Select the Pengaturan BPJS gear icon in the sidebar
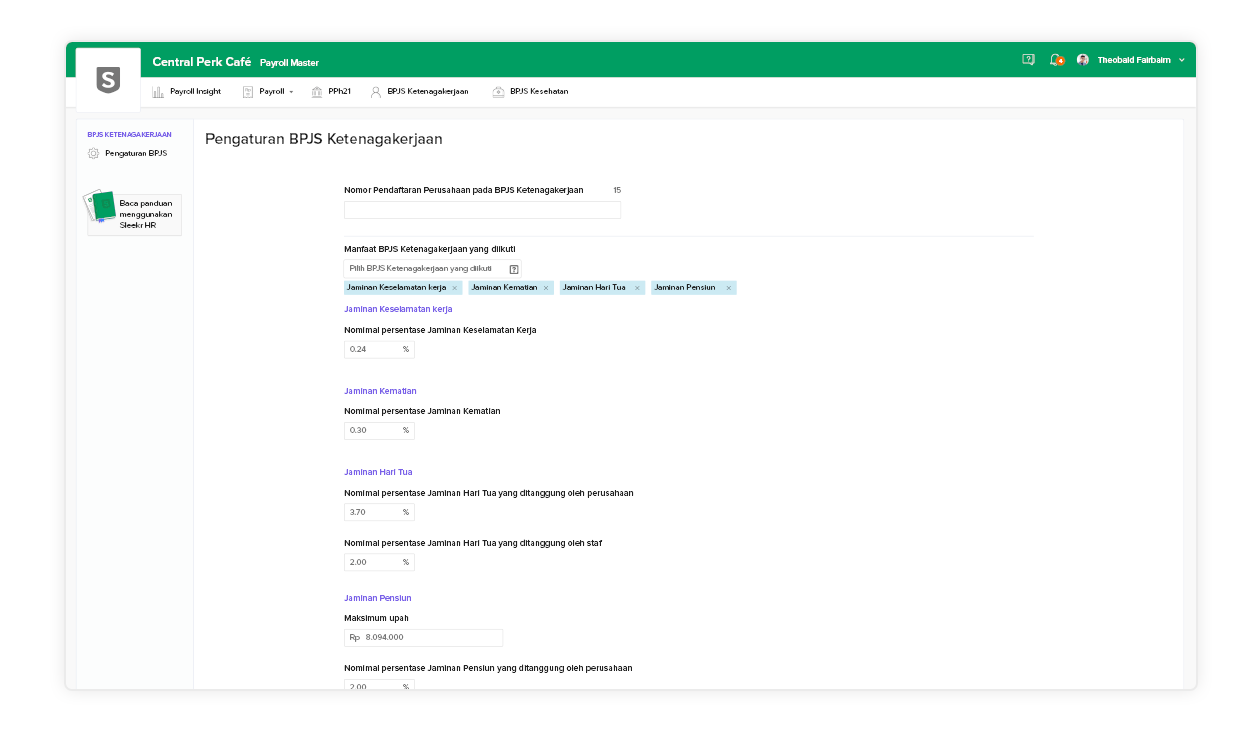This screenshot has height=730, width=1260. click(x=94, y=153)
